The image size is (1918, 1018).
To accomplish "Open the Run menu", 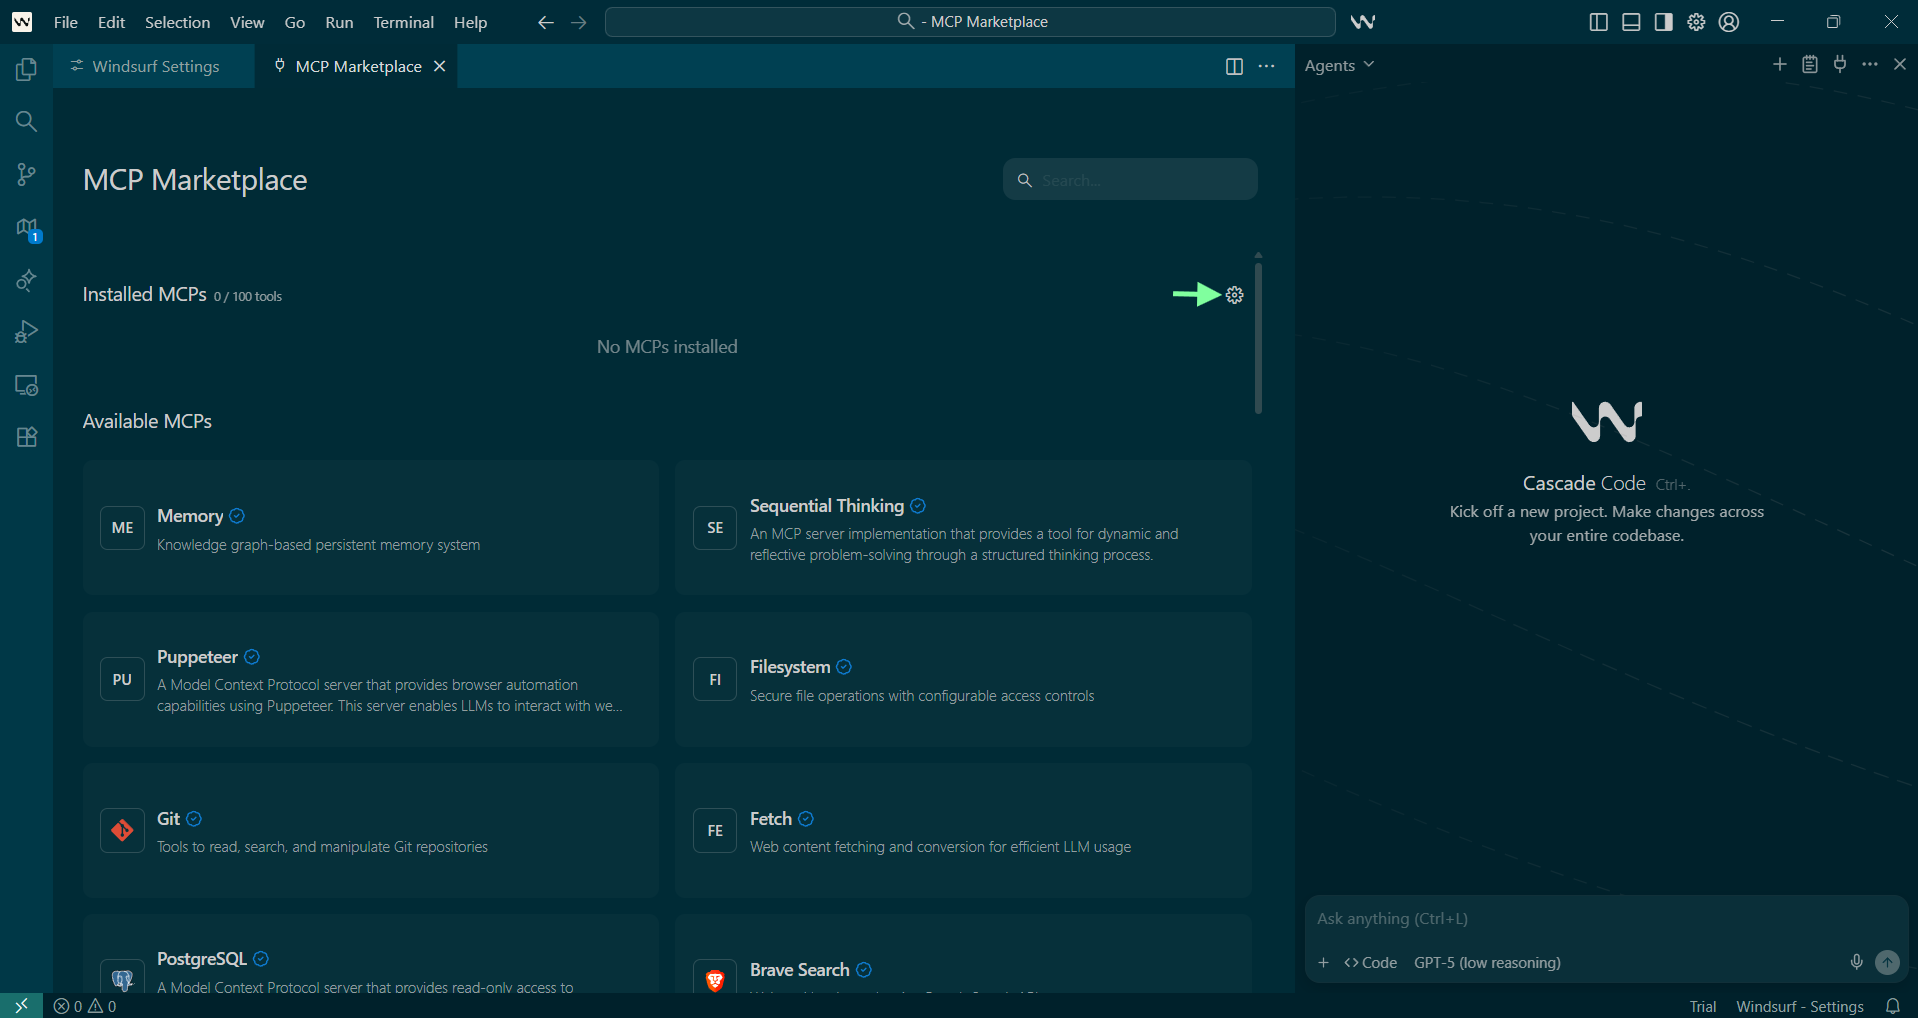I will (x=339, y=22).
